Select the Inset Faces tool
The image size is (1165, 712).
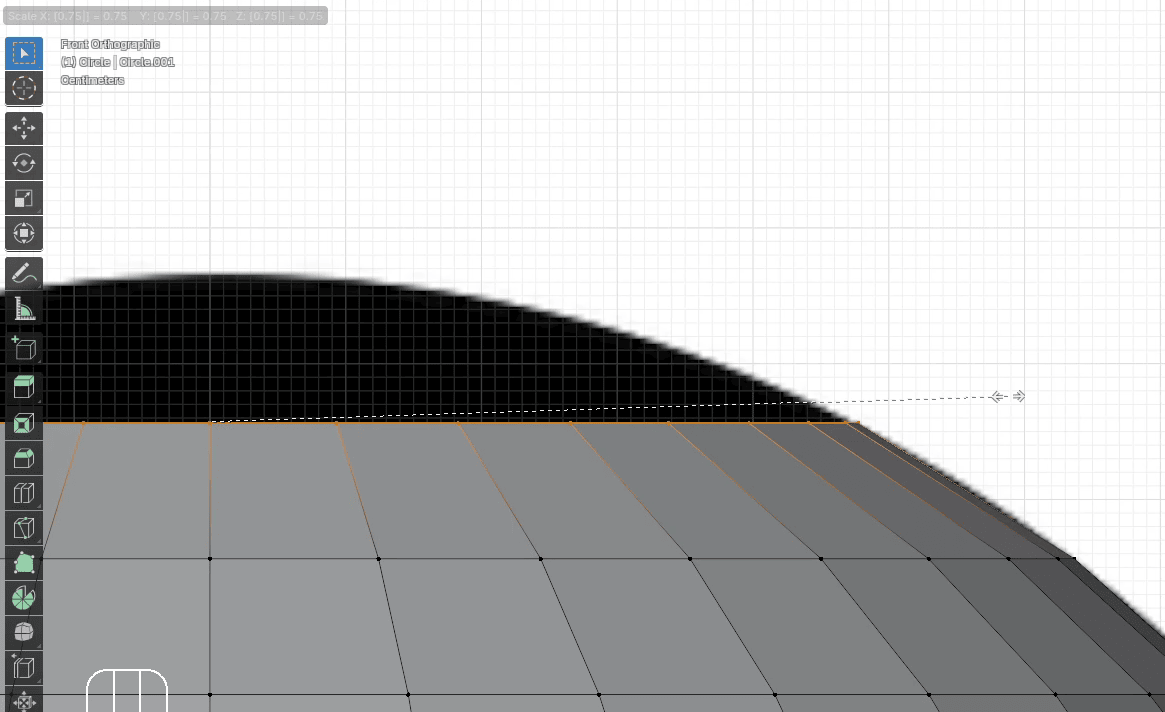click(24, 423)
